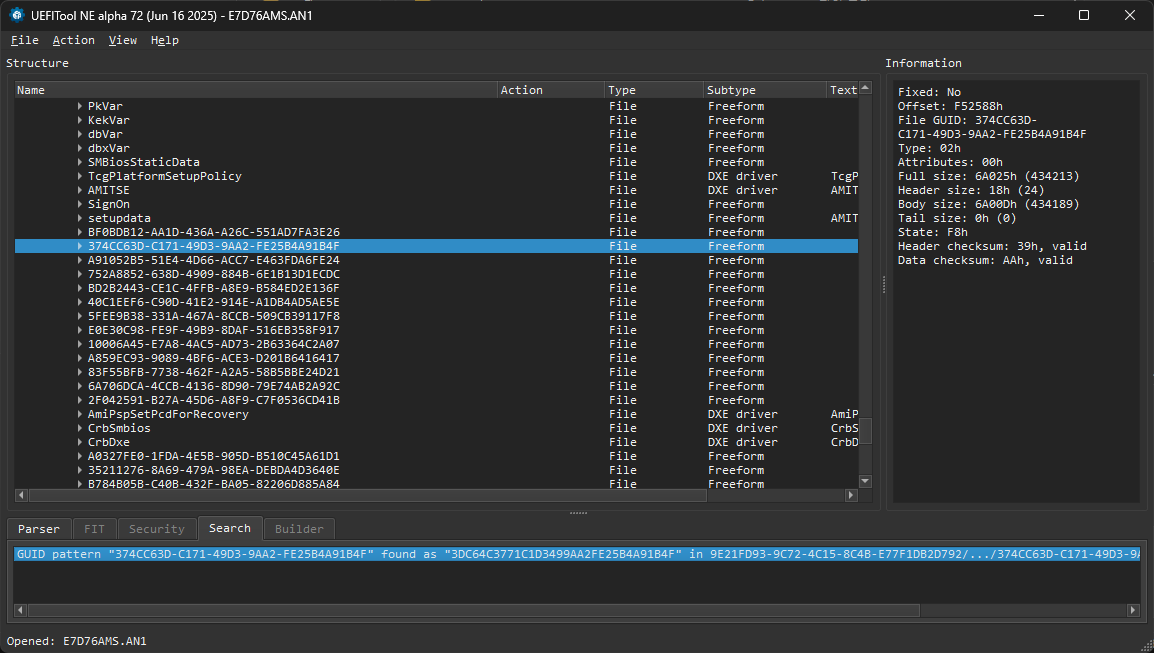
Task: Click the Subtype column header
Action: pyautogui.click(x=765, y=90)
